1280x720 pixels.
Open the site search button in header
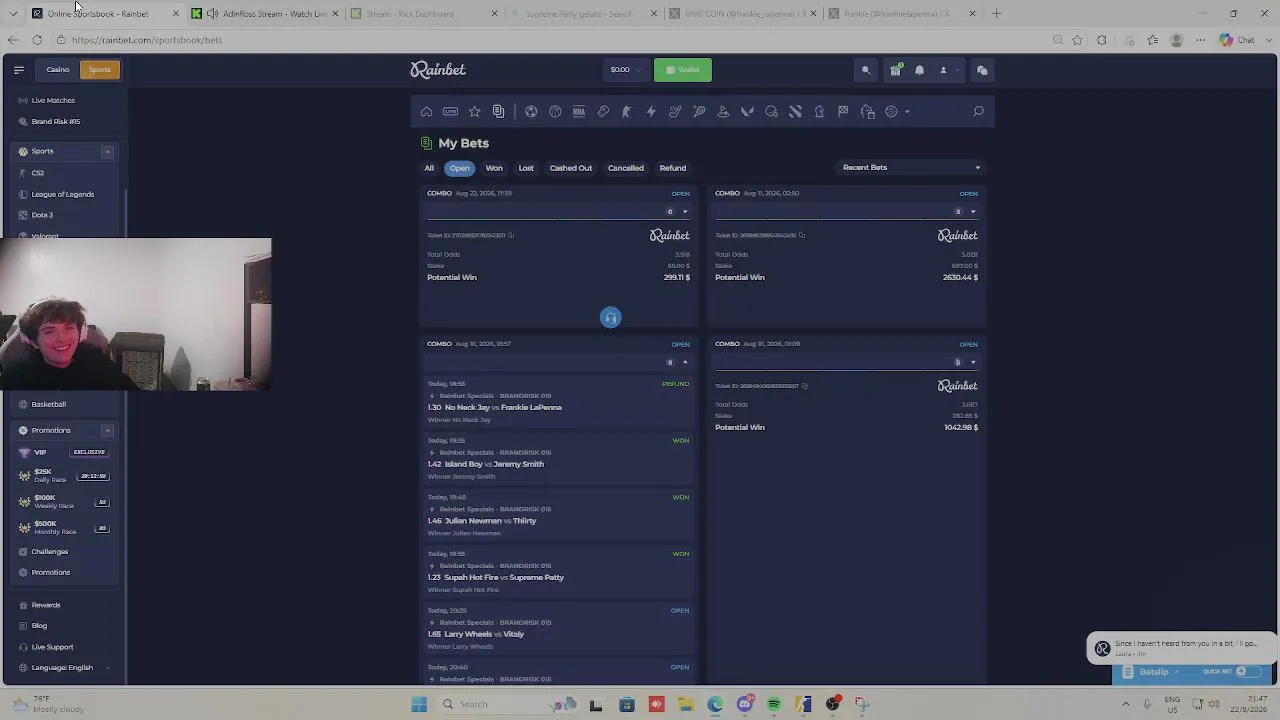tap(866, 70)
